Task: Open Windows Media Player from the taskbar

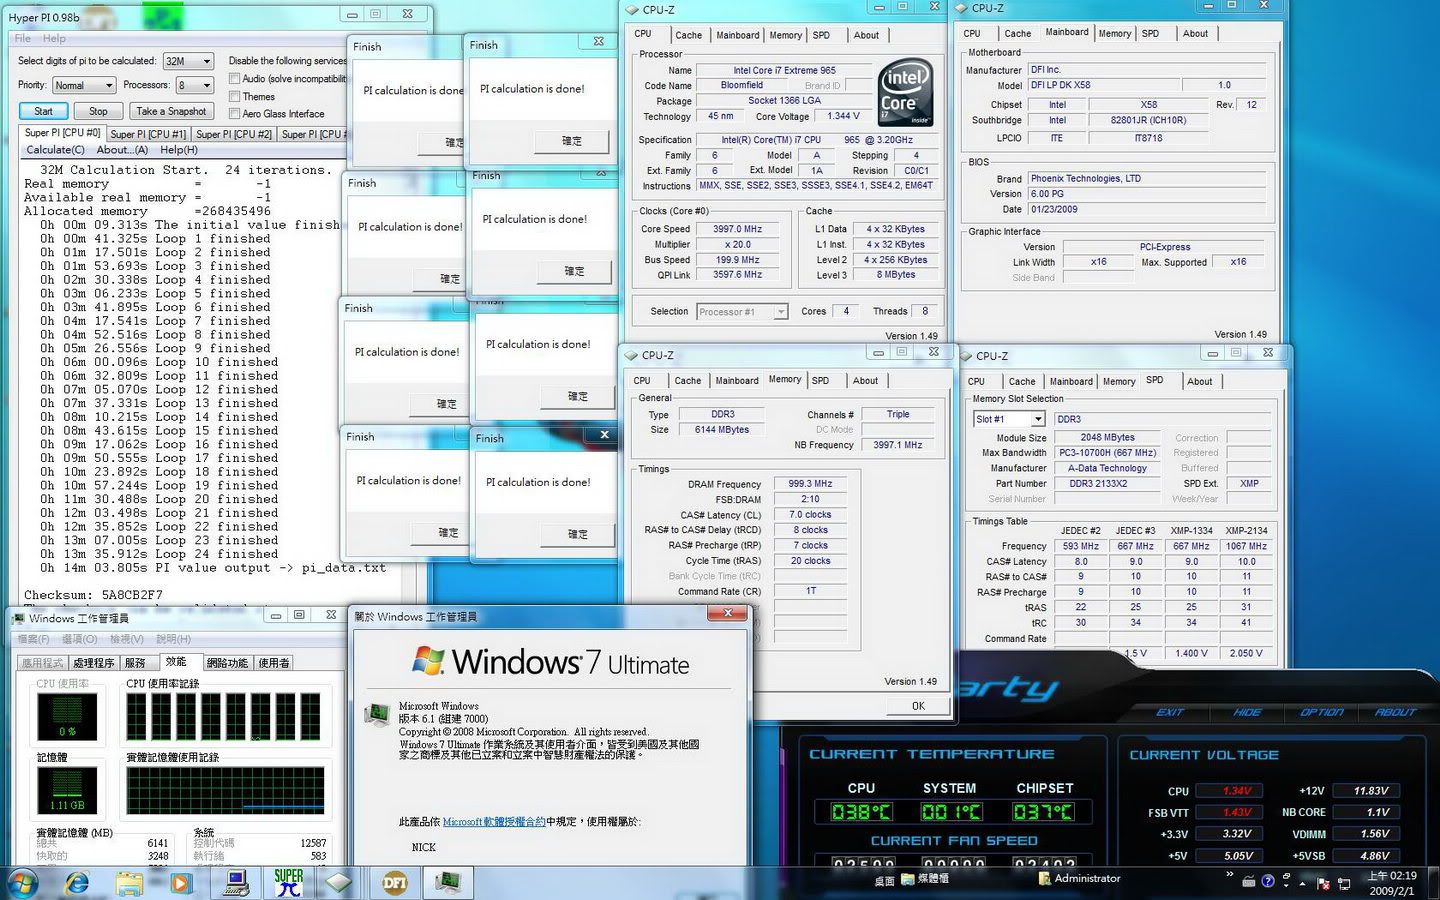Action: (x=181, y=883)
